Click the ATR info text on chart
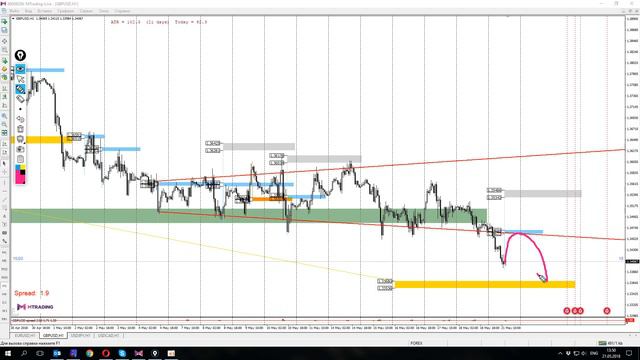 [x=159, y=22]
